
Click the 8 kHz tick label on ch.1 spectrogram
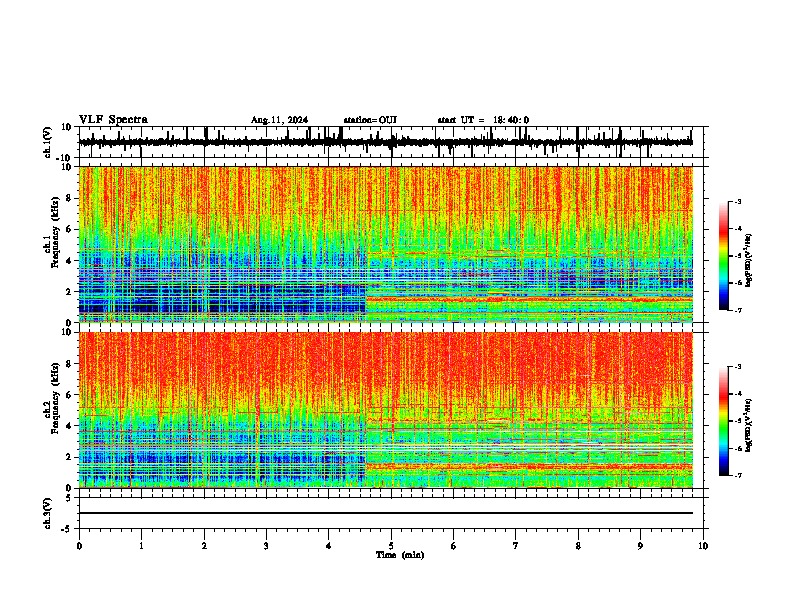[70, 198]
